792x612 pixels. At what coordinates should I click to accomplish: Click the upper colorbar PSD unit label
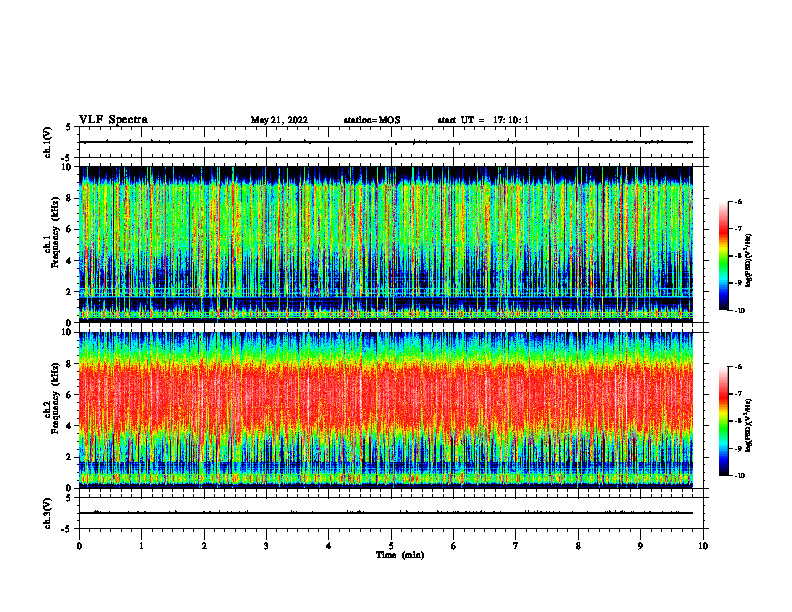point(749,260)
